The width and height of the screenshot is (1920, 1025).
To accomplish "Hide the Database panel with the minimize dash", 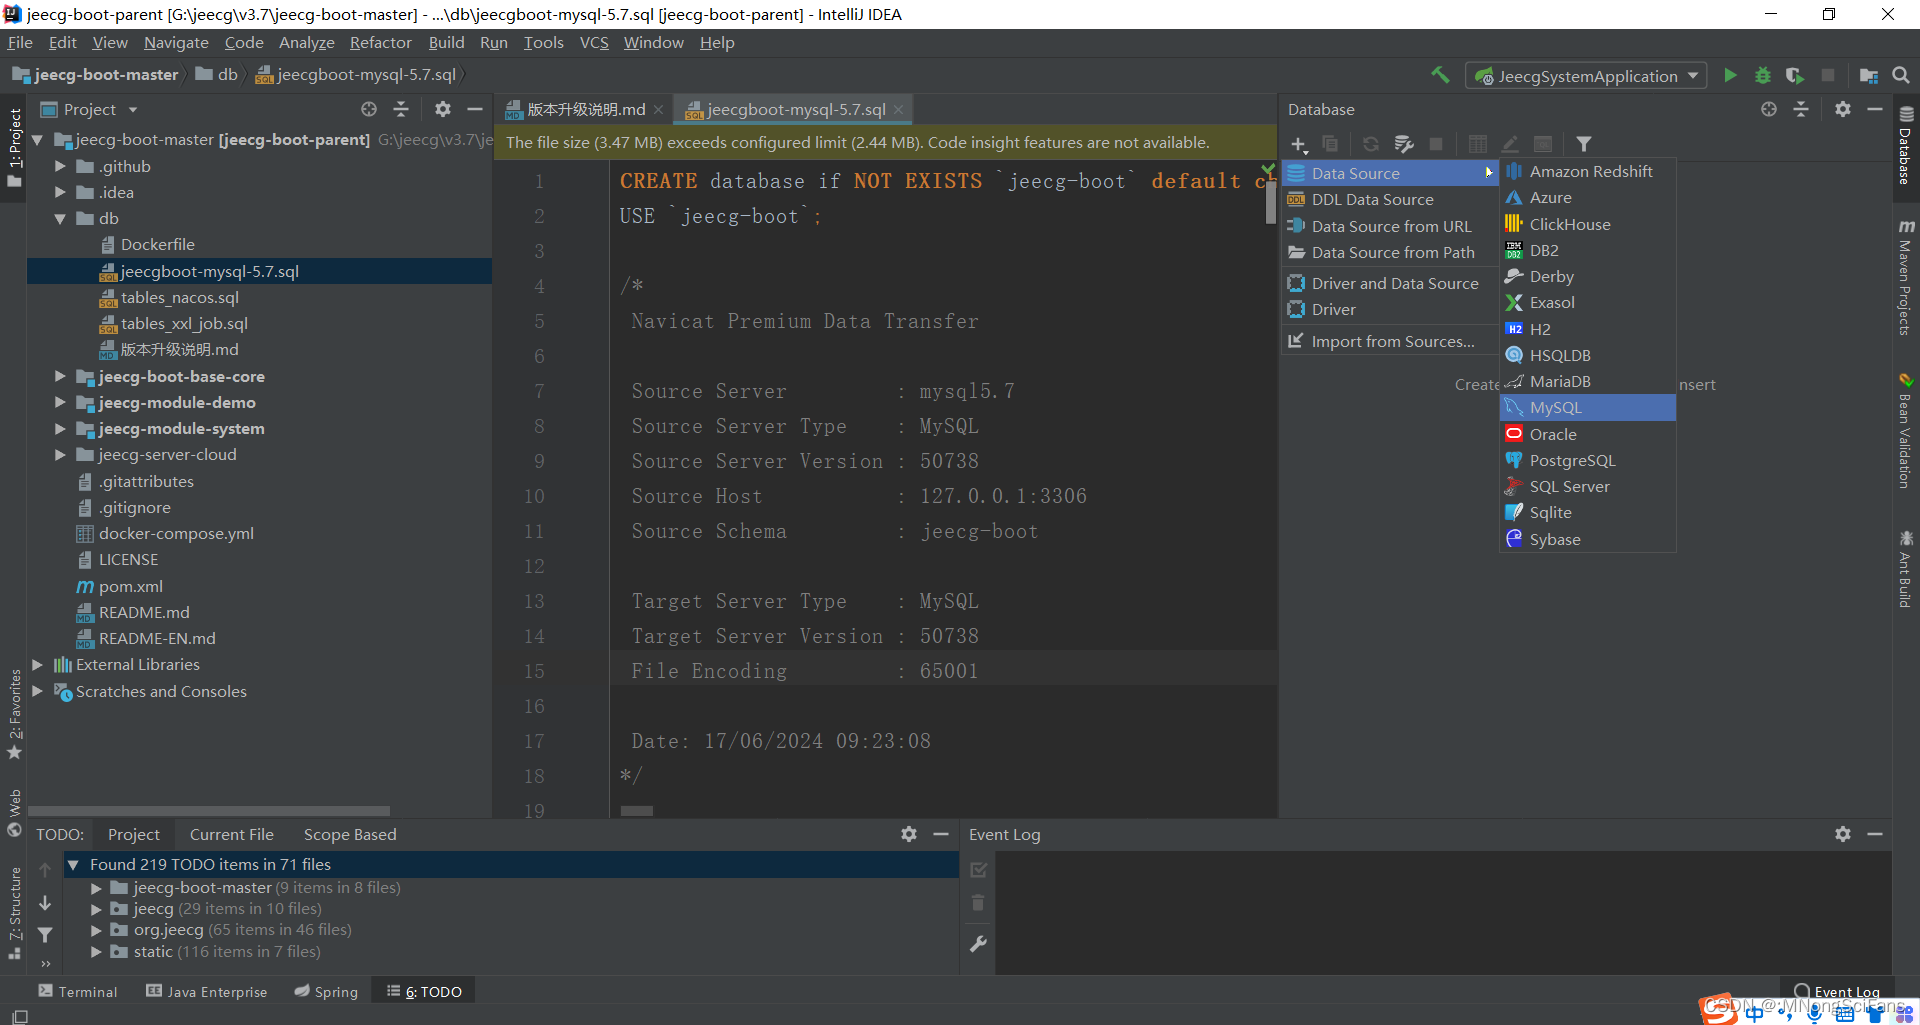I will click(1875, 109).
